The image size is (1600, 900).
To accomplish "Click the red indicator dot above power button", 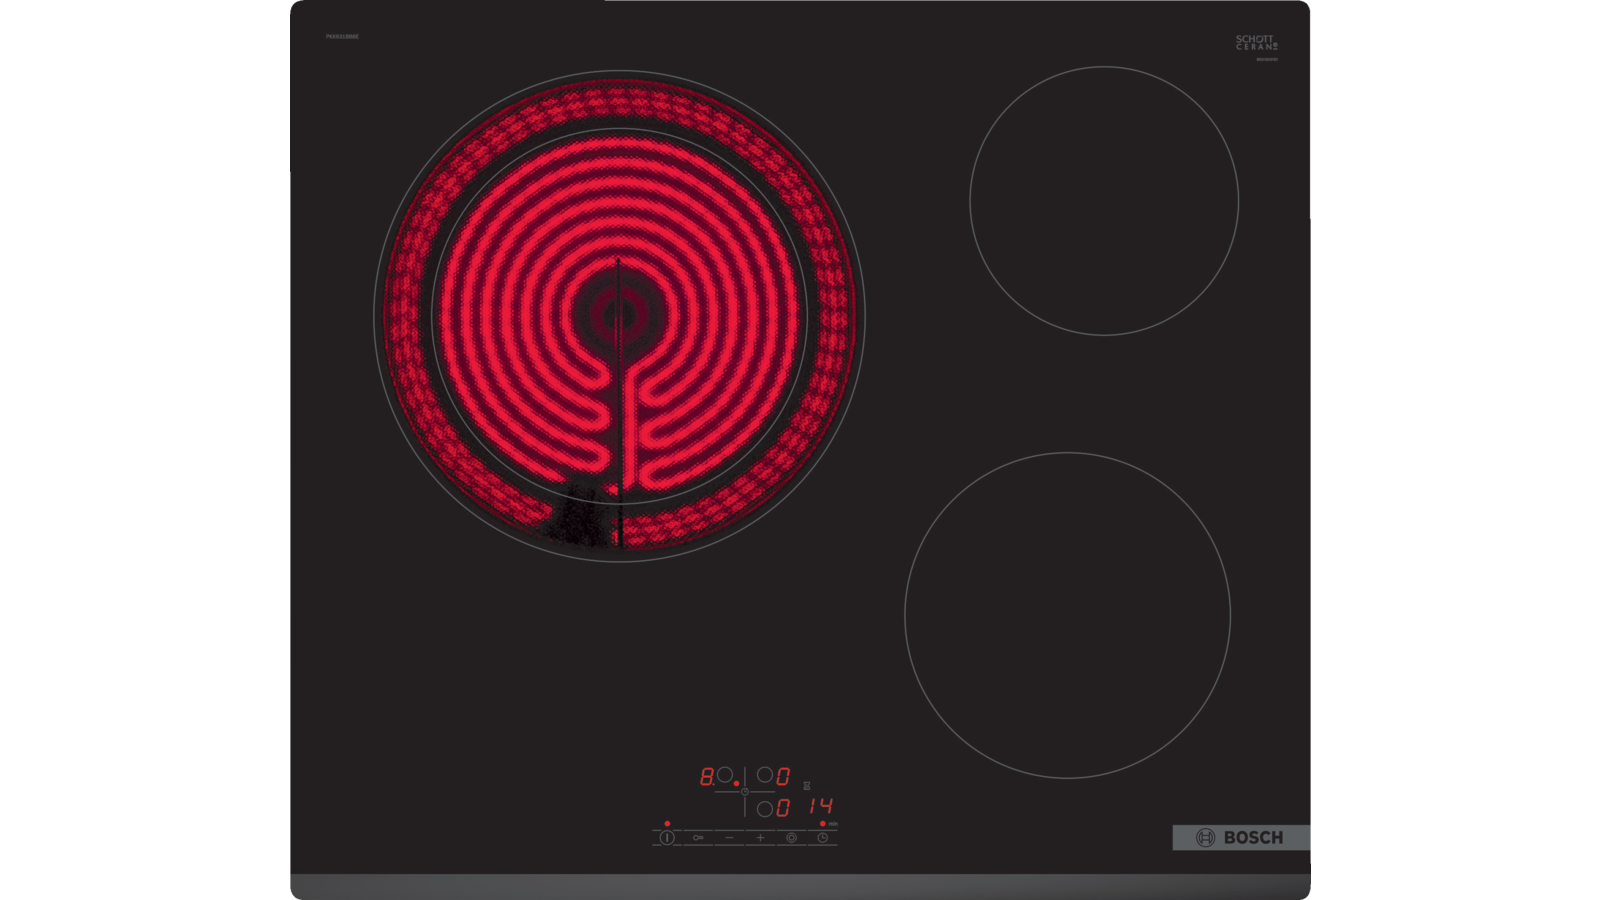I will tap(667, 823).
